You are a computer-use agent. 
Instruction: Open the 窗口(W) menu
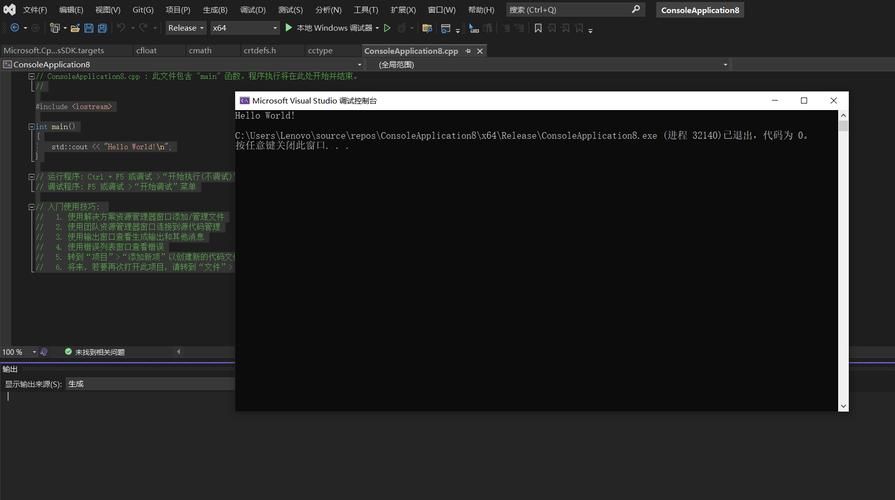[x=441, y=10]
